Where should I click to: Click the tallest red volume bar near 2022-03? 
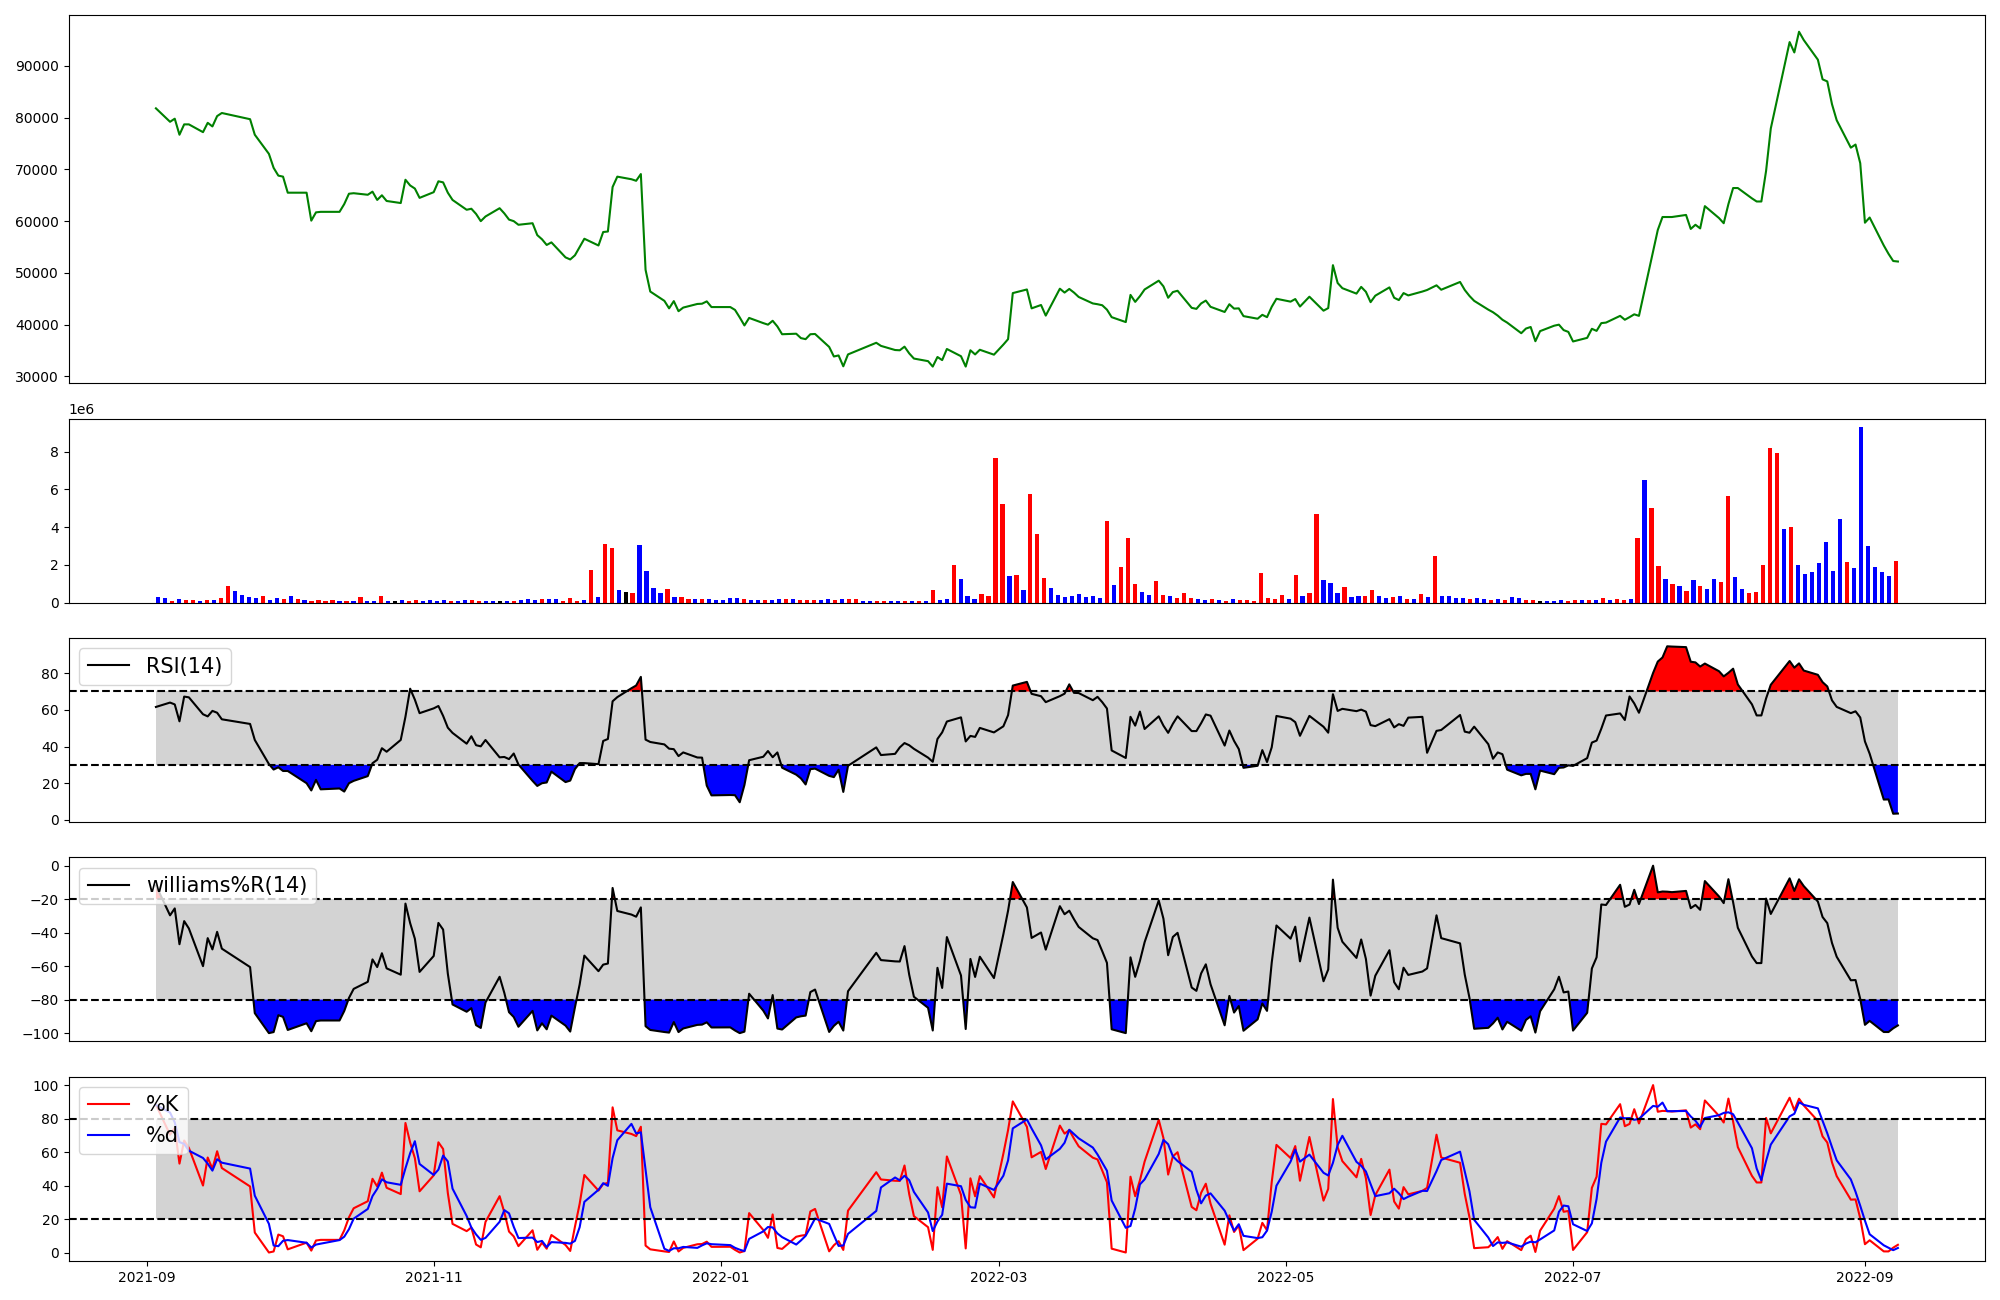pyautogui.click(x=996, y=530)
